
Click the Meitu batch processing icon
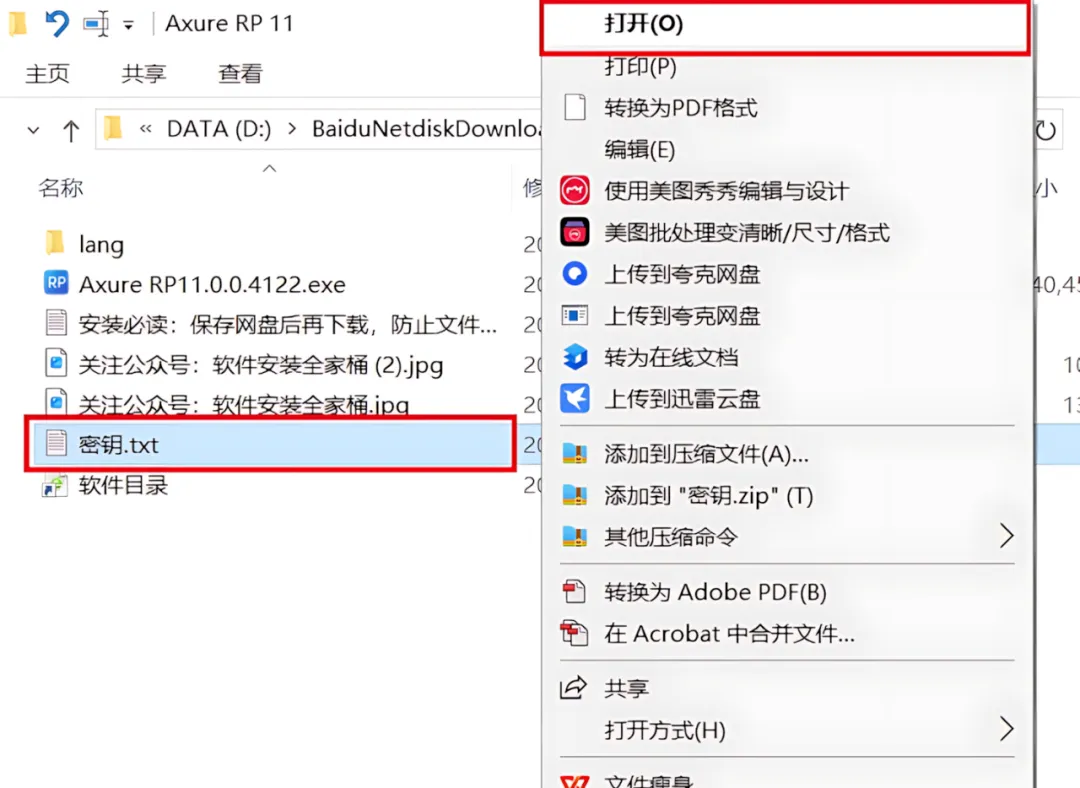coord(574,233)
